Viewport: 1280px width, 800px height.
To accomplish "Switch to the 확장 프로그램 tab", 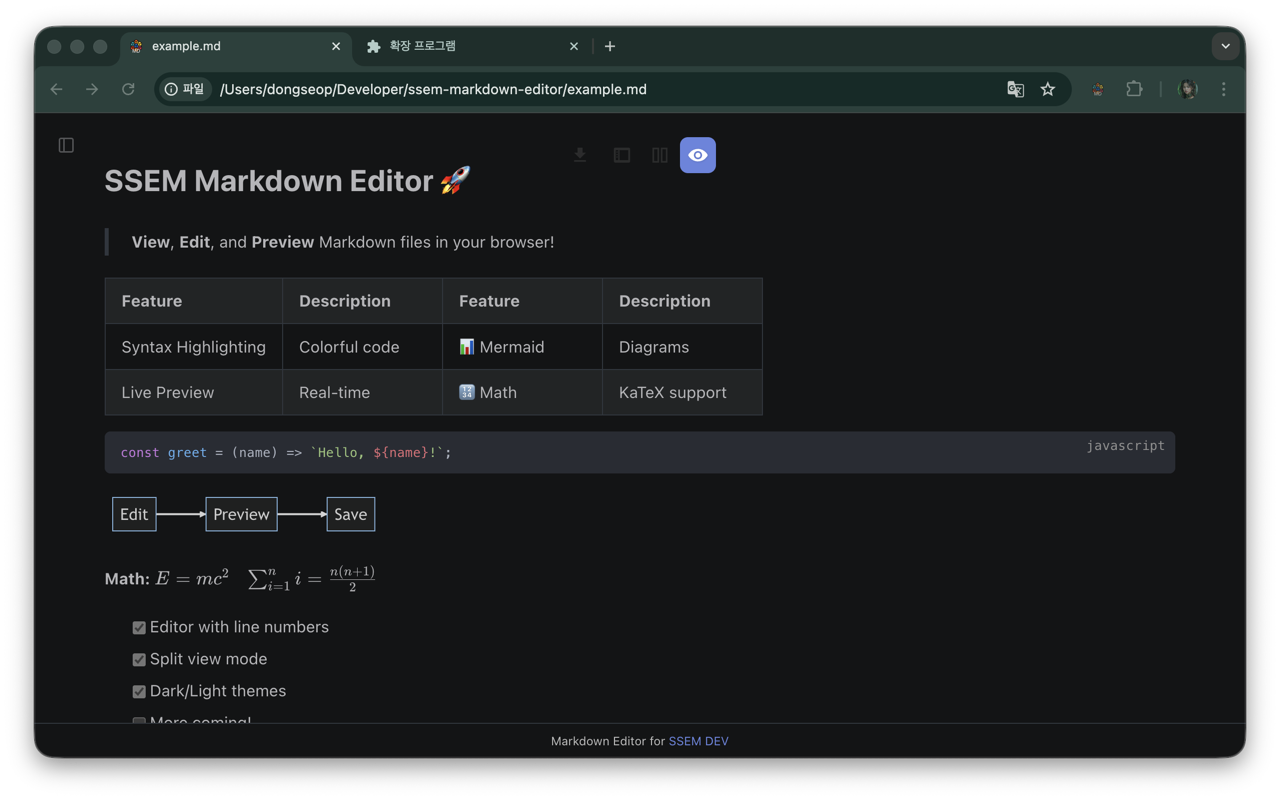I will click(472, 46).
